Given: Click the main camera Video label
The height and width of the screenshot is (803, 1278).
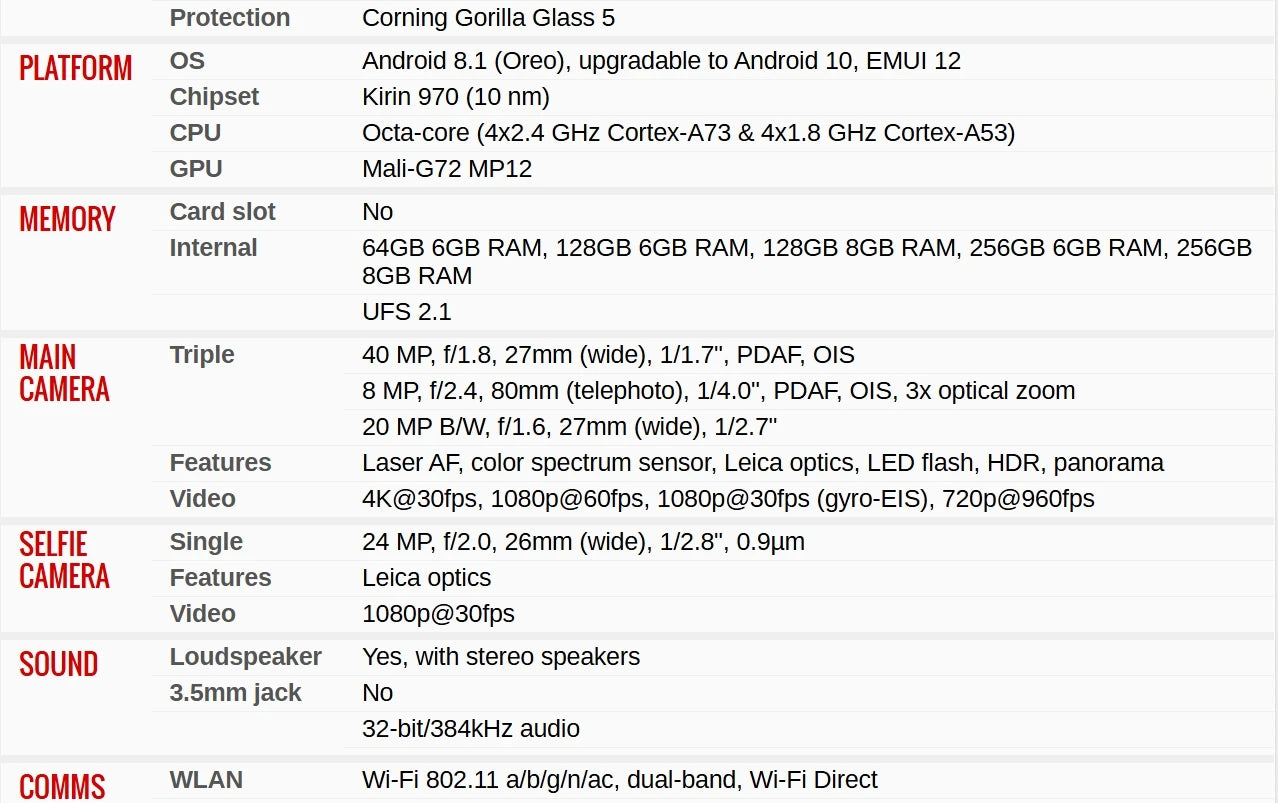Looking at the screenshot, I should click(202, 499).
